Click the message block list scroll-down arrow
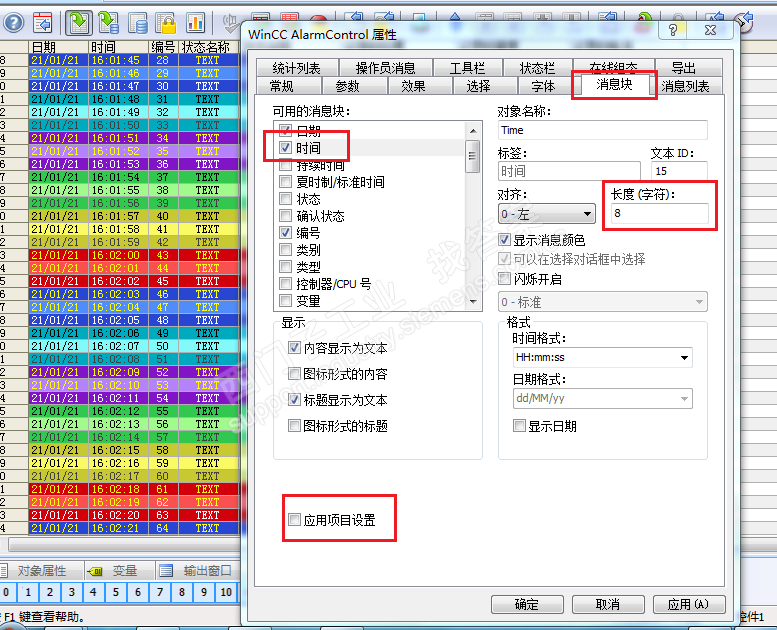777x630 pixels. (473, 301)
